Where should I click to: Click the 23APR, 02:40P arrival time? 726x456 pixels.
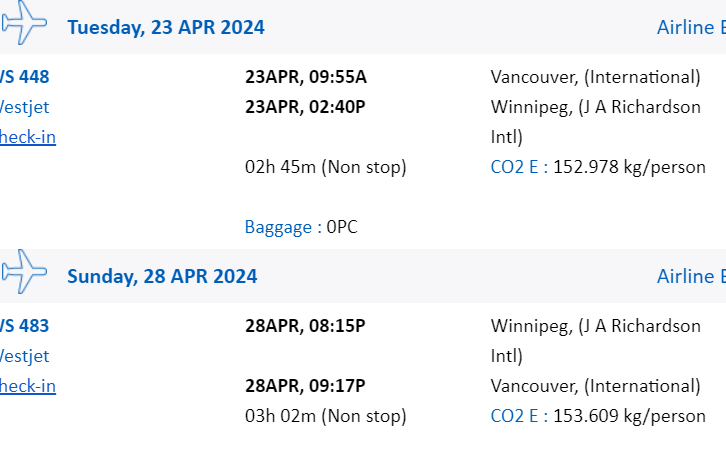pyautogui.click(x=305, y=107)
